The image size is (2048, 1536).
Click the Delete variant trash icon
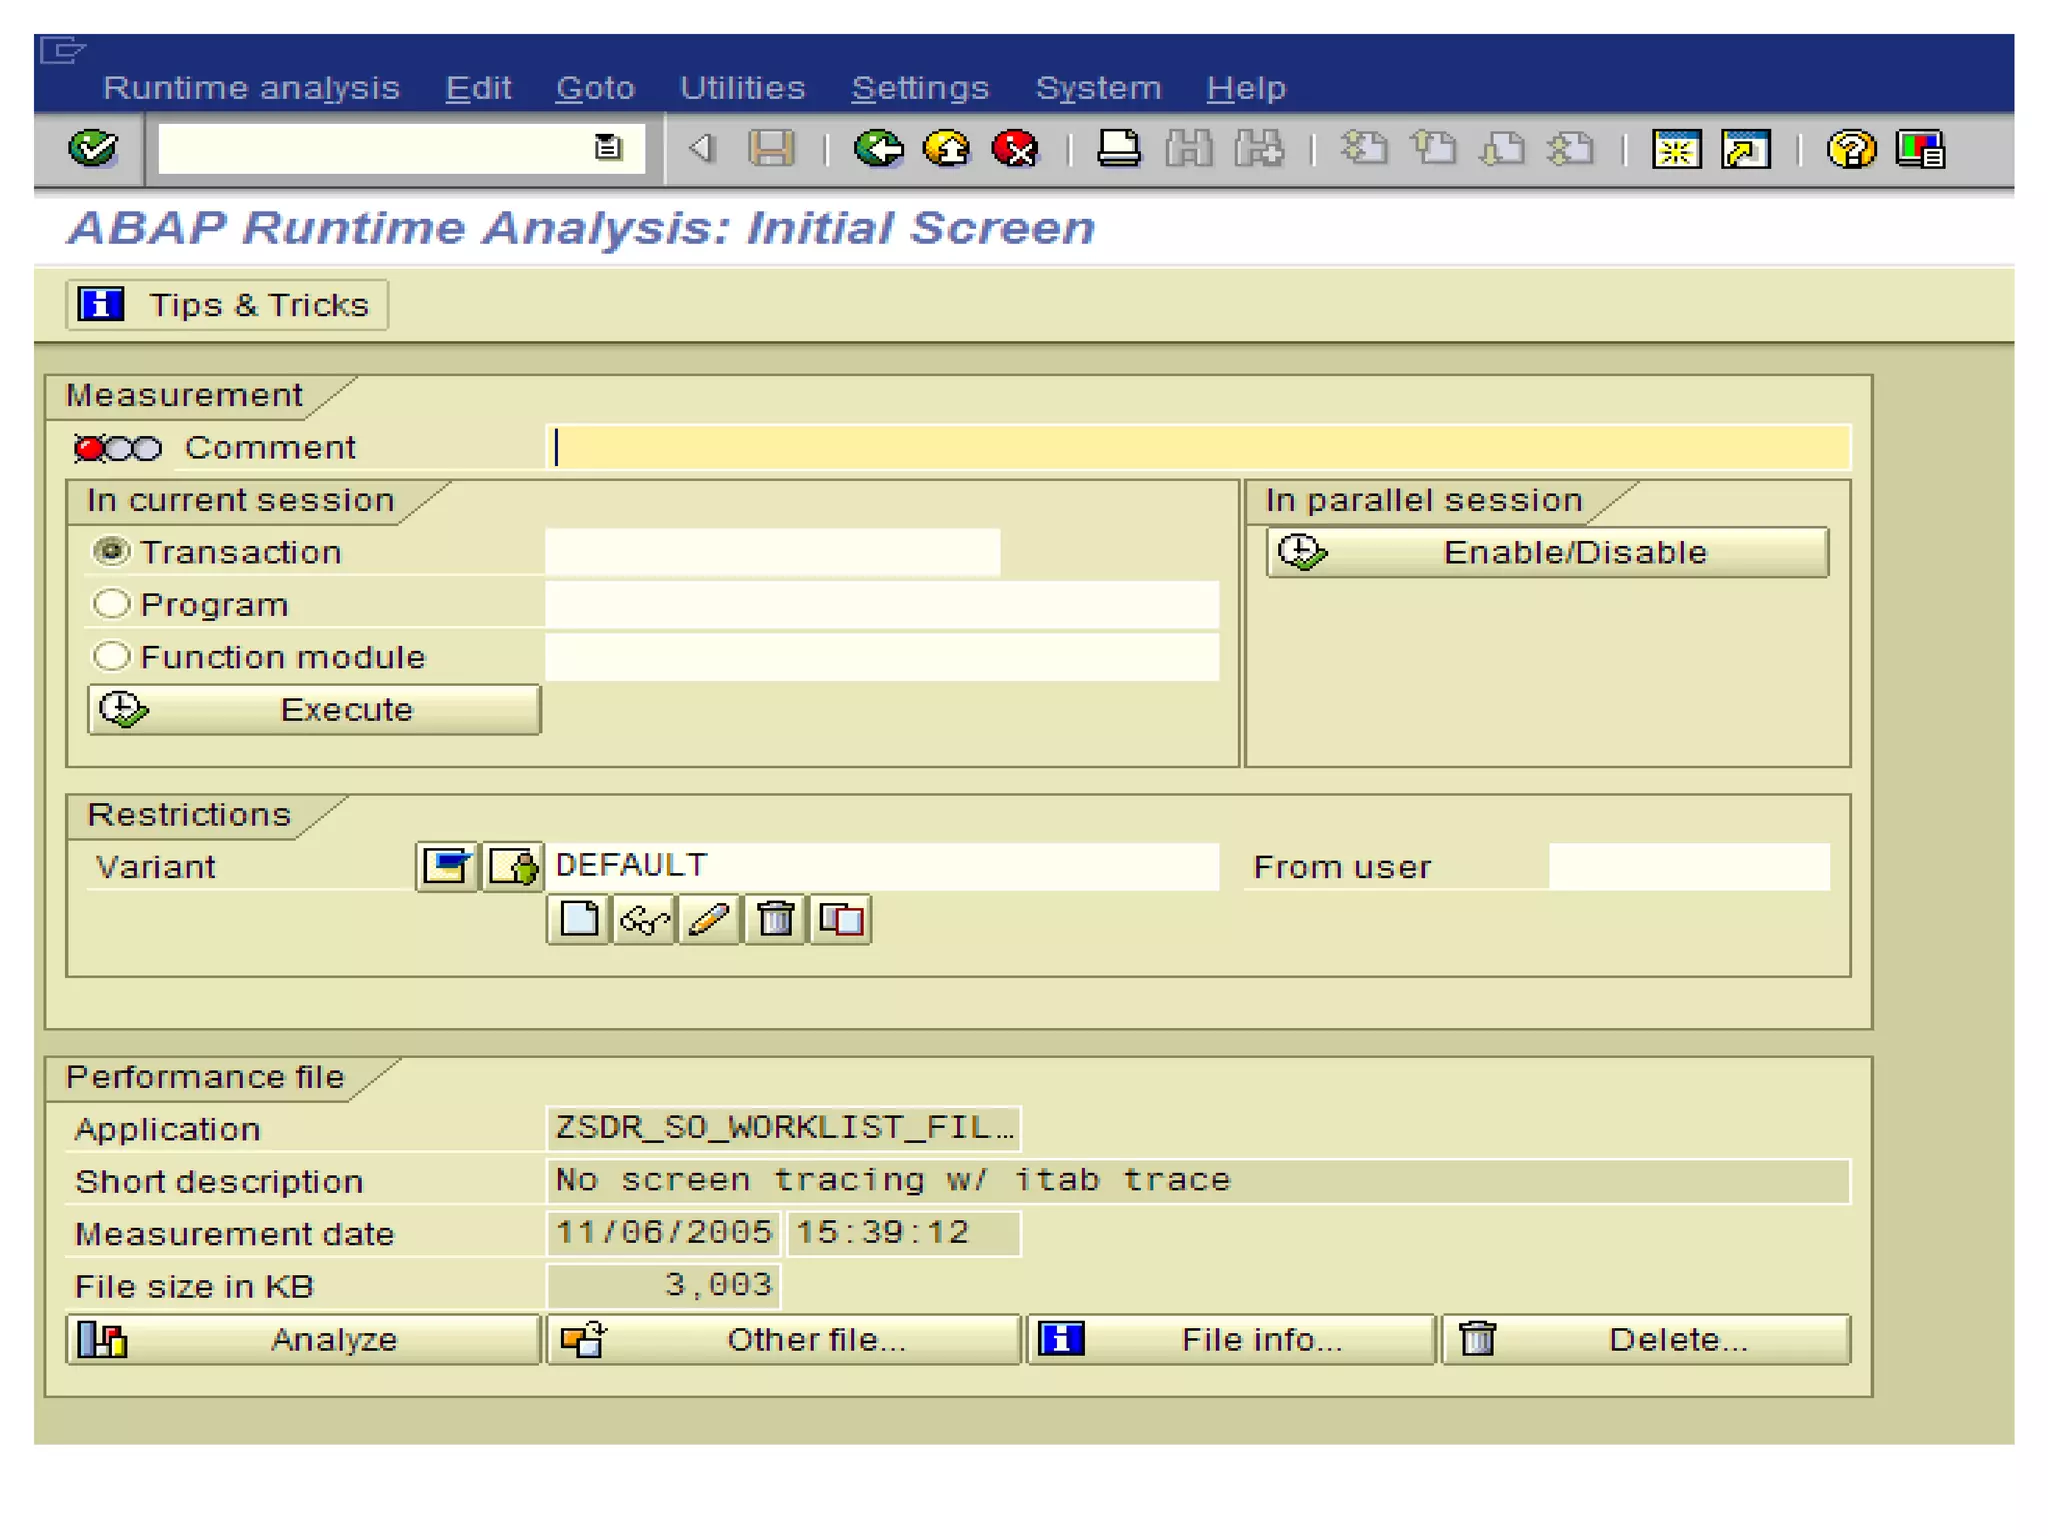(775, 918)
